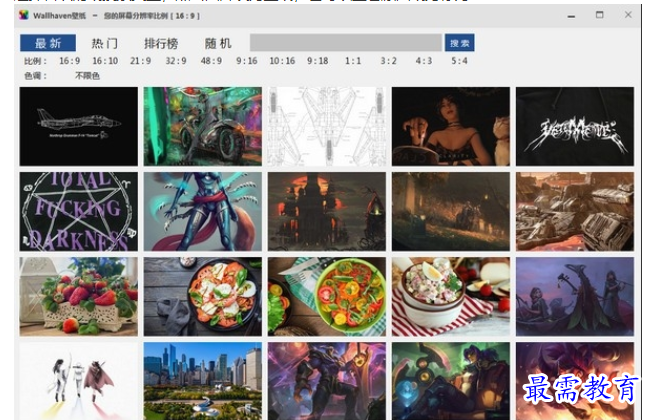Pick the 9:18 ratio filter
The width and height of the screenshot is (647, 420).
coord(318,61)
